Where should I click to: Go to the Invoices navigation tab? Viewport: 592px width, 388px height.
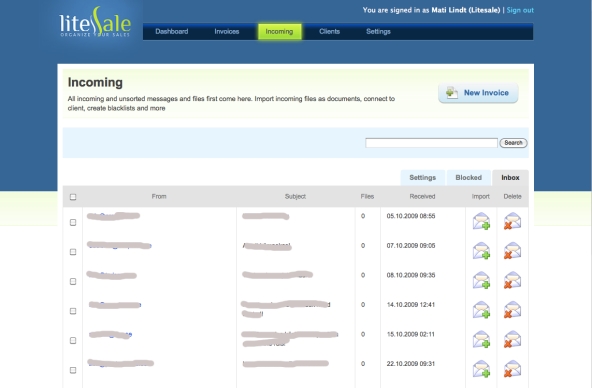point(227,31)
